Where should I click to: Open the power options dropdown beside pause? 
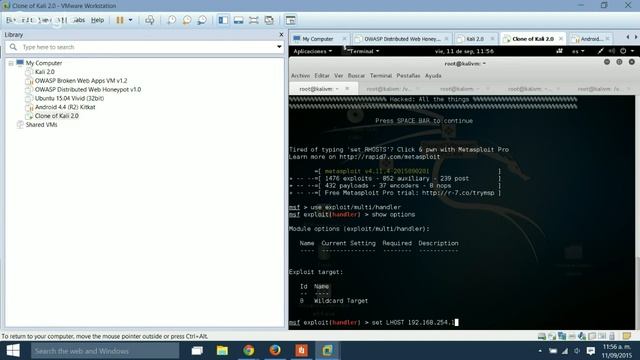point(131,20)
